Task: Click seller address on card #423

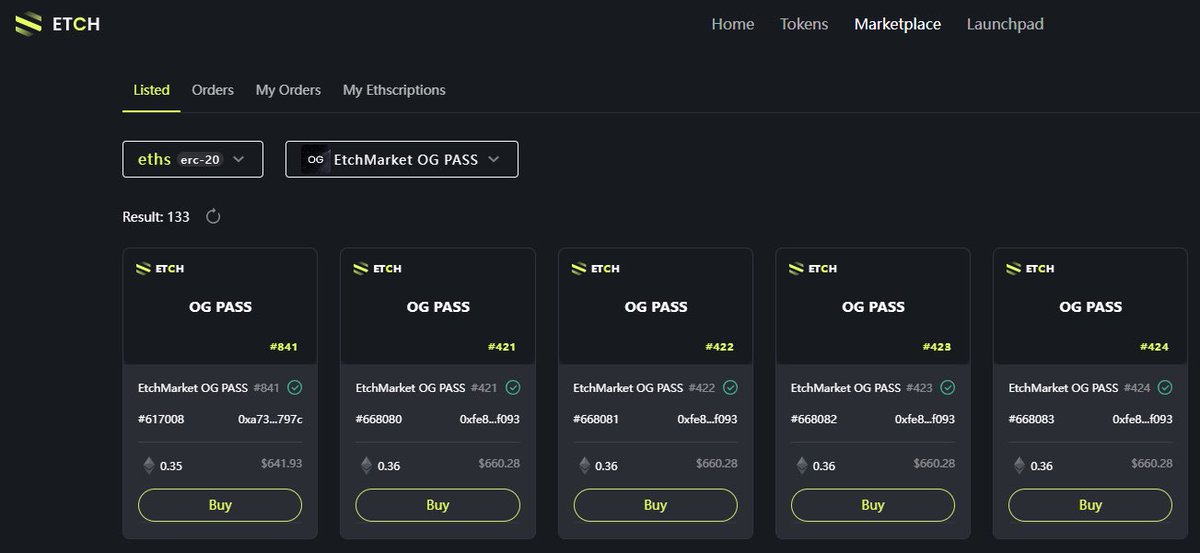Action: (x=925, y=419)
